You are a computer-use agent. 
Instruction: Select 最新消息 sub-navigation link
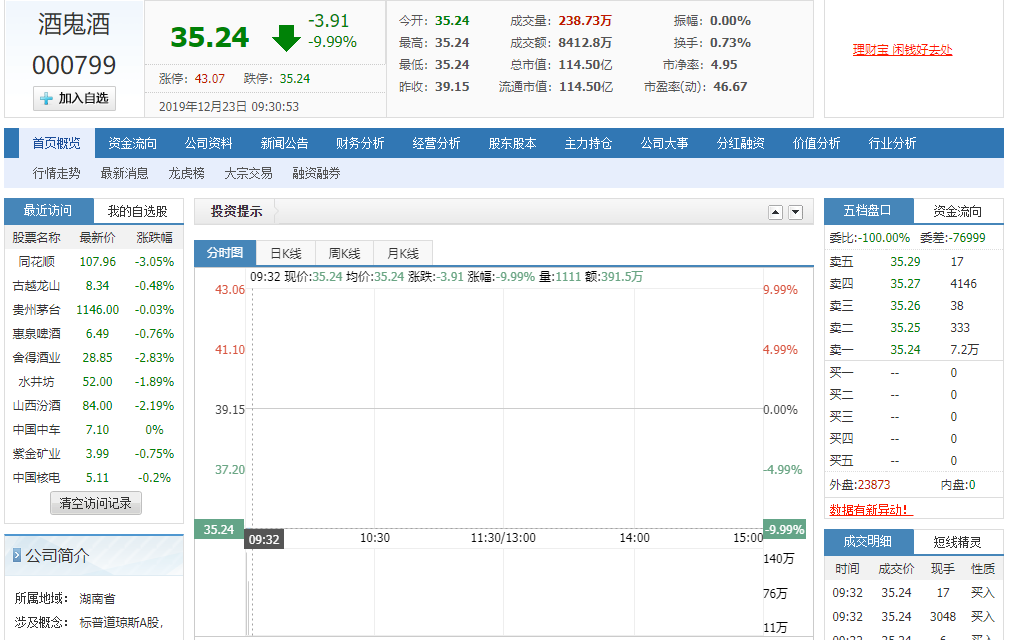click(124, 174)
